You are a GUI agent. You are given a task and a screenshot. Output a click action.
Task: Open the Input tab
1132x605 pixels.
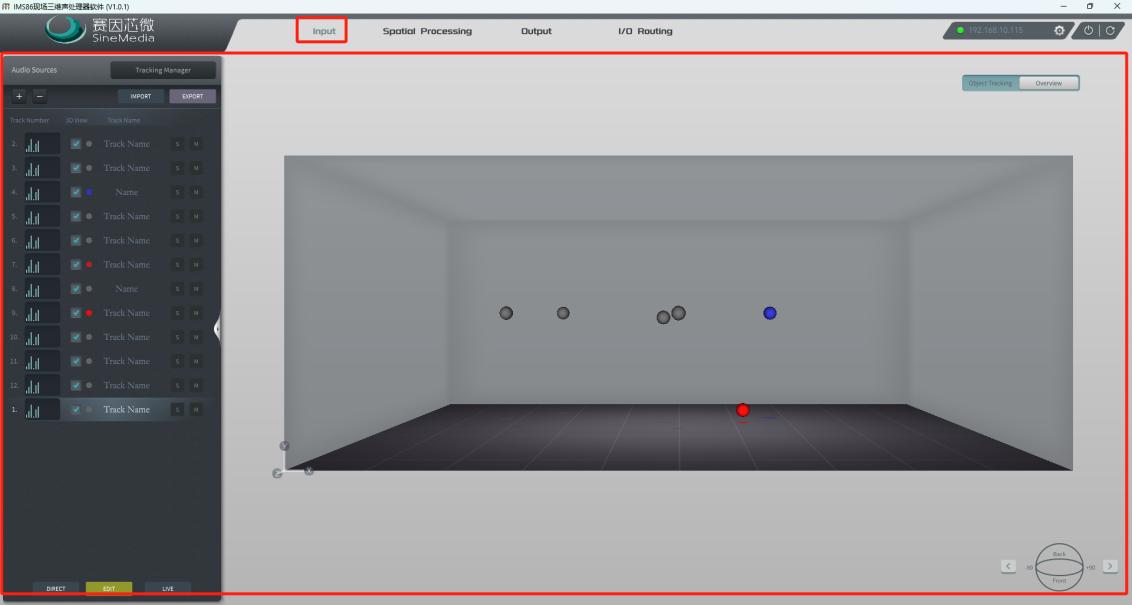click(x=323, y=31)
